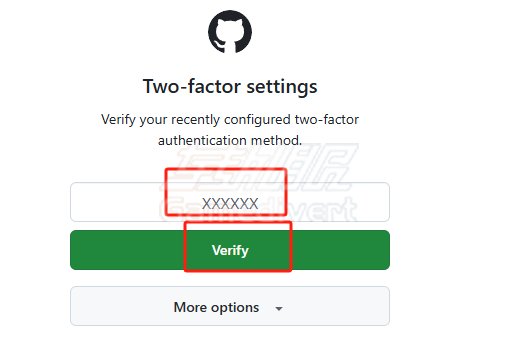
Task: Click the green Verify button
Action: click(230, 250)
